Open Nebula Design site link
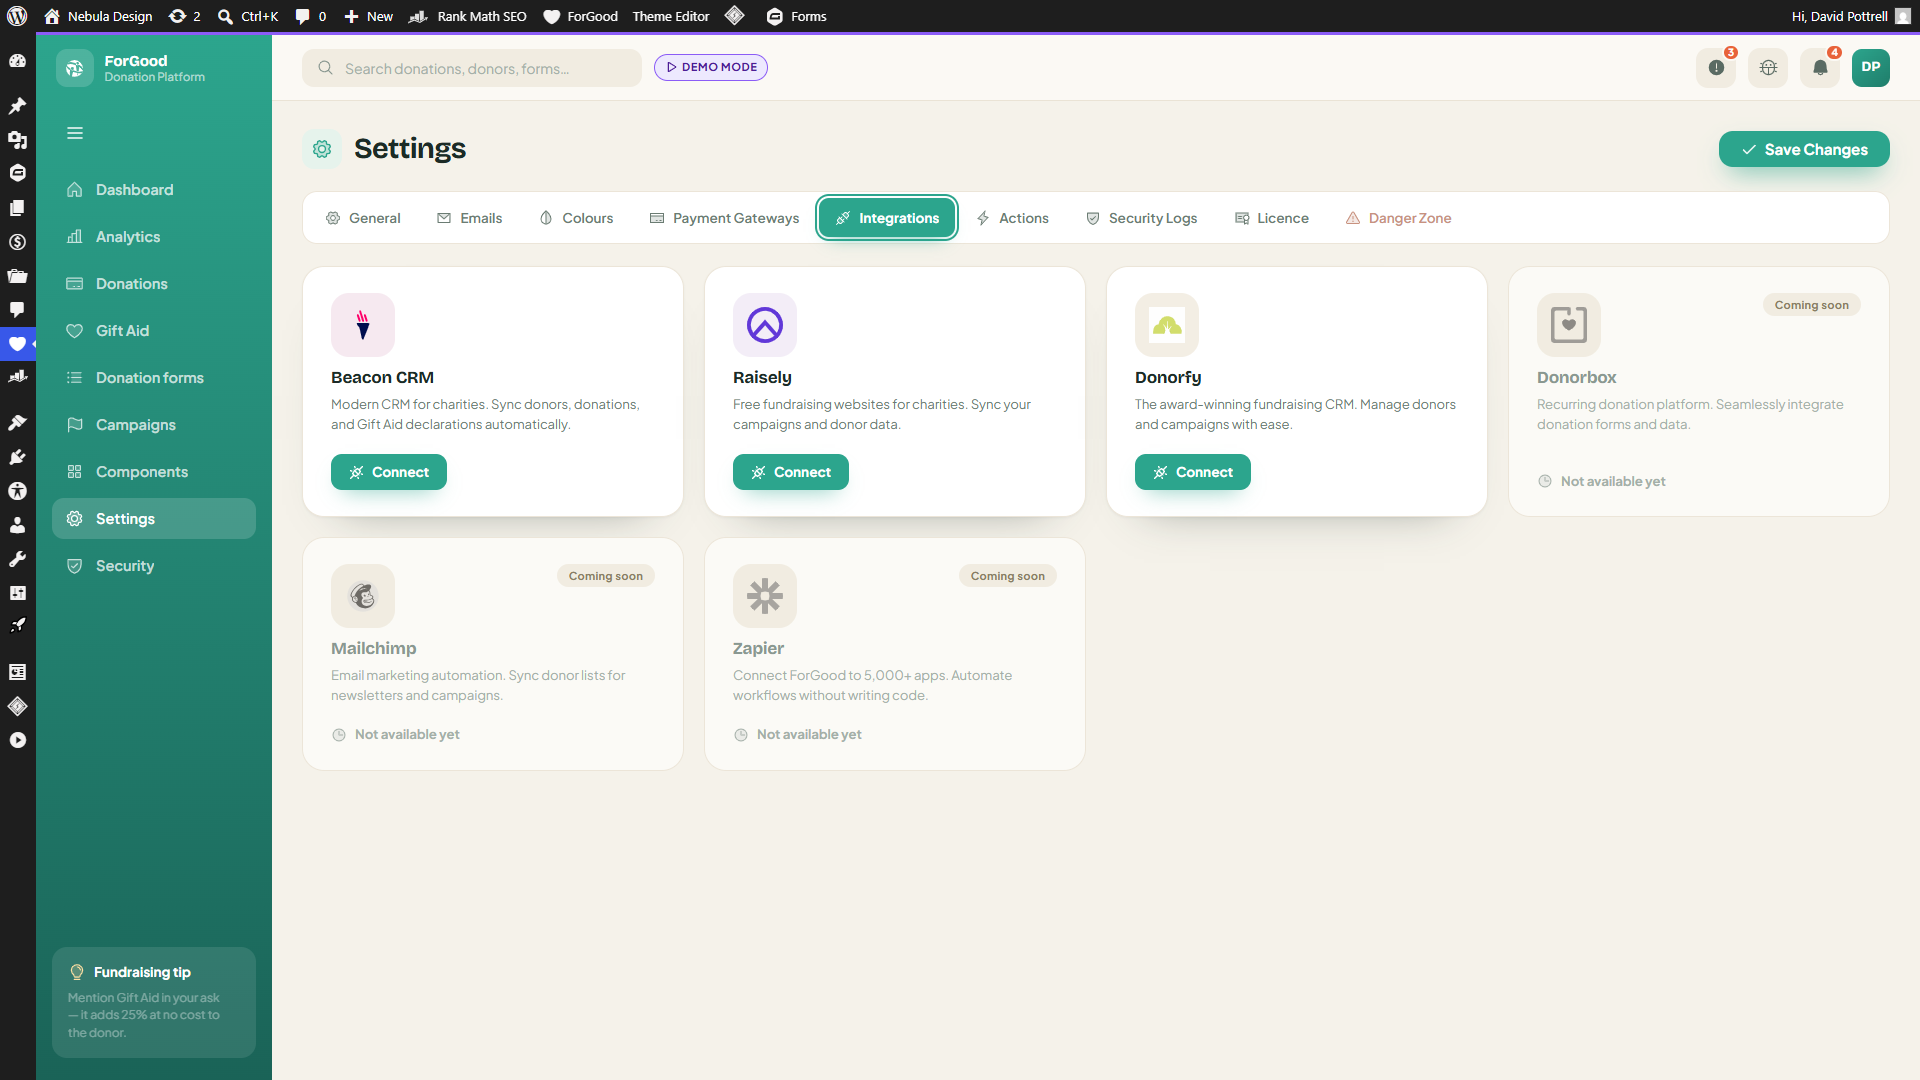This screenshot has height=1080, width=1920. click(99, 16)
